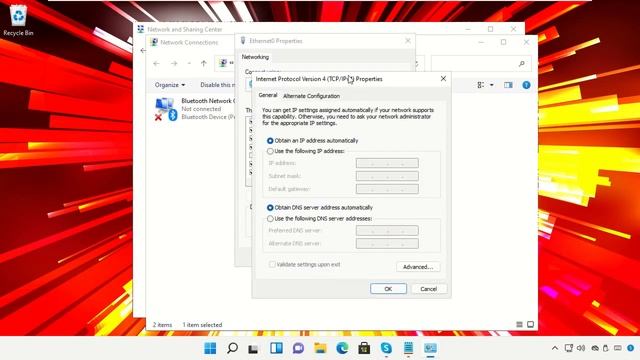
Task: Open Help in Network Connections
Action: click(527, 85)
